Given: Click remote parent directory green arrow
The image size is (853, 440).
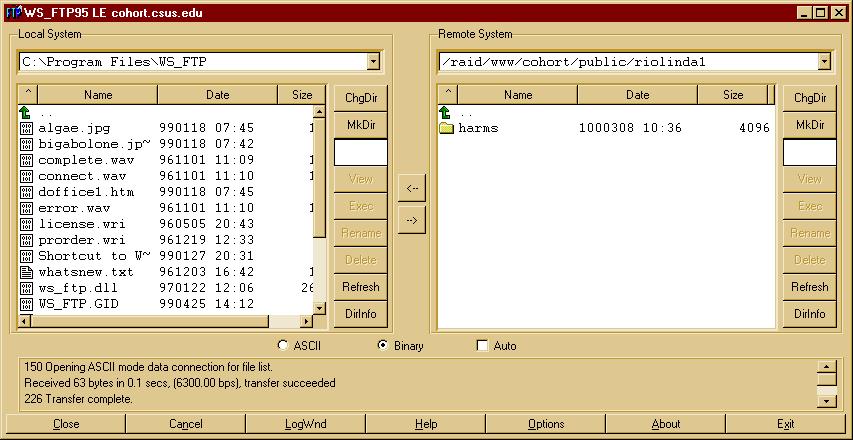Looking at the screenshot, I should (445, 113).
